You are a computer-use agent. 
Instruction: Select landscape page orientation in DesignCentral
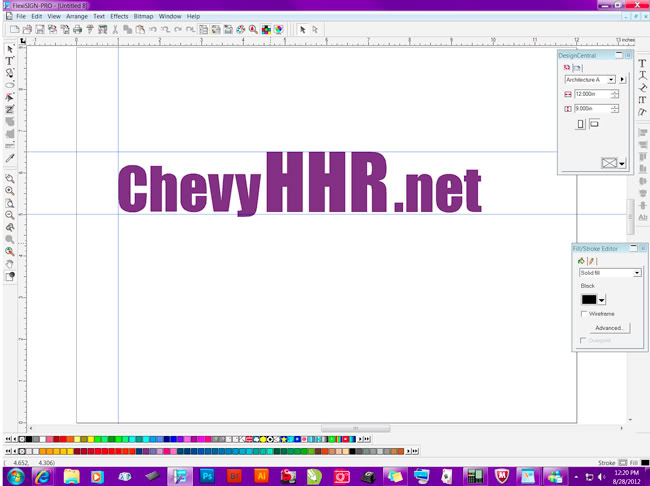pos(594,124)
